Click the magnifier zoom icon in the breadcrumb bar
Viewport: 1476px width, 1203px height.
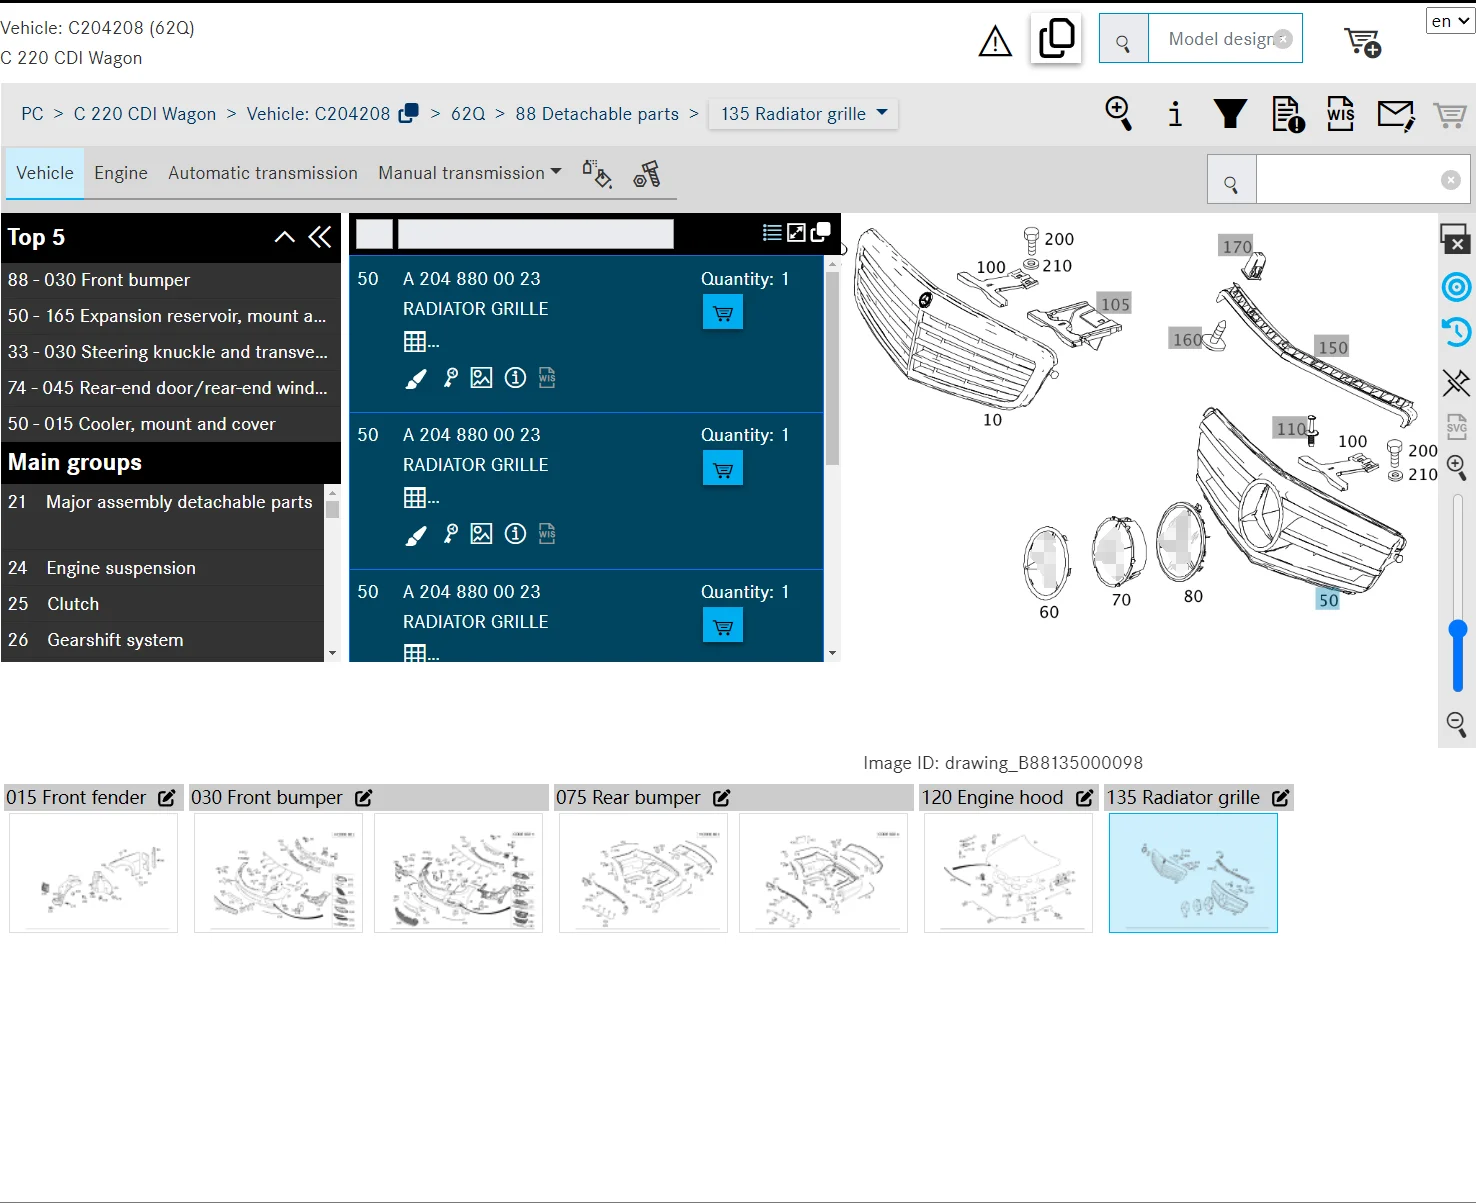coord(1119,113)
